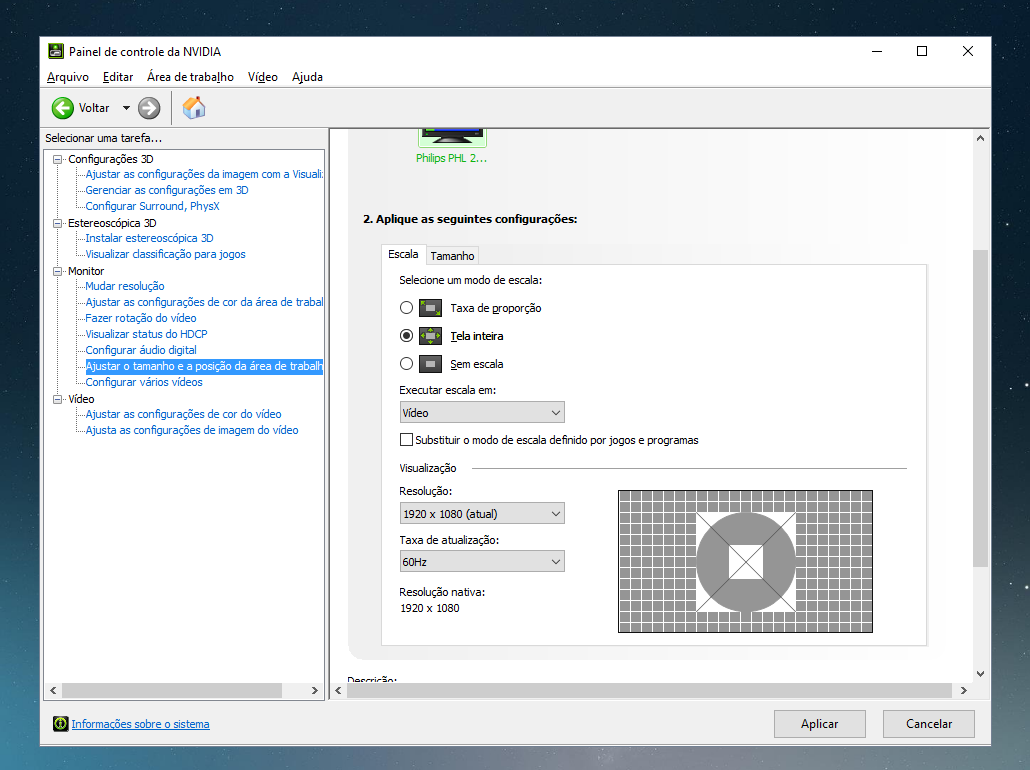1030x770 pixels.
Task: Click the gray forward arrow icon
Action: tap(149, 108)
